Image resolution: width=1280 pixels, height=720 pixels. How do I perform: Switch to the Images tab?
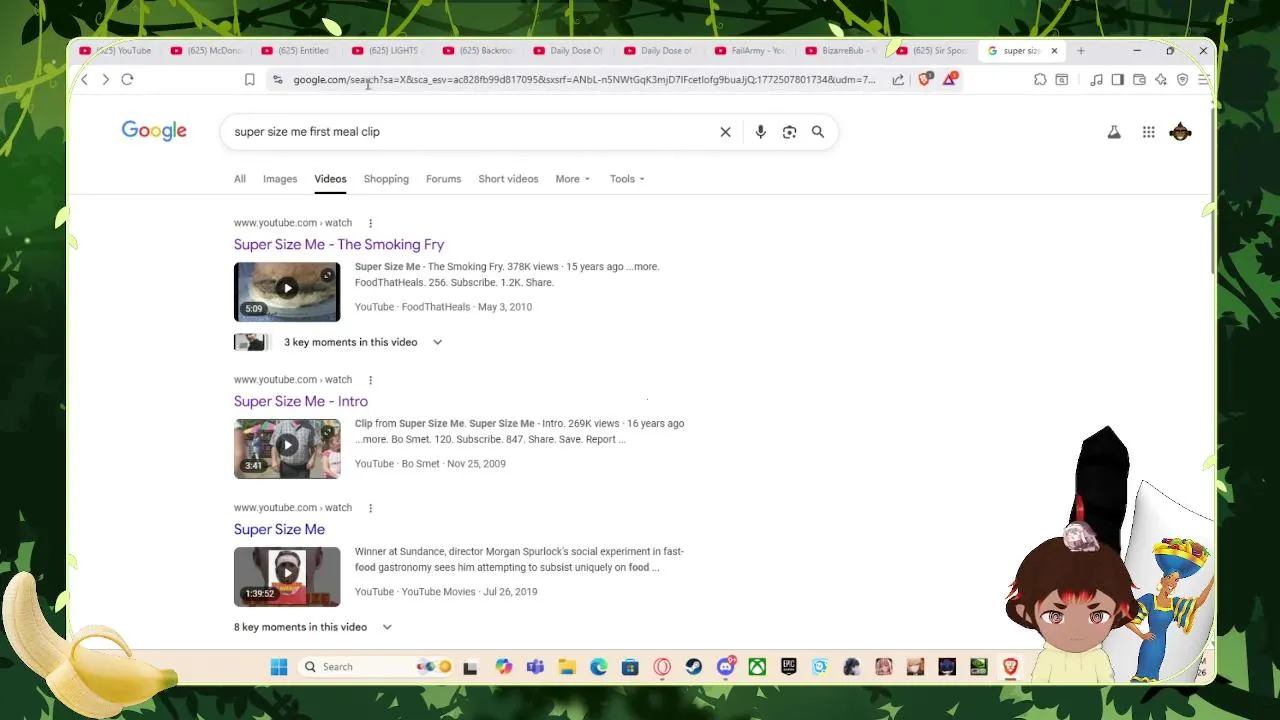point(280,179)
